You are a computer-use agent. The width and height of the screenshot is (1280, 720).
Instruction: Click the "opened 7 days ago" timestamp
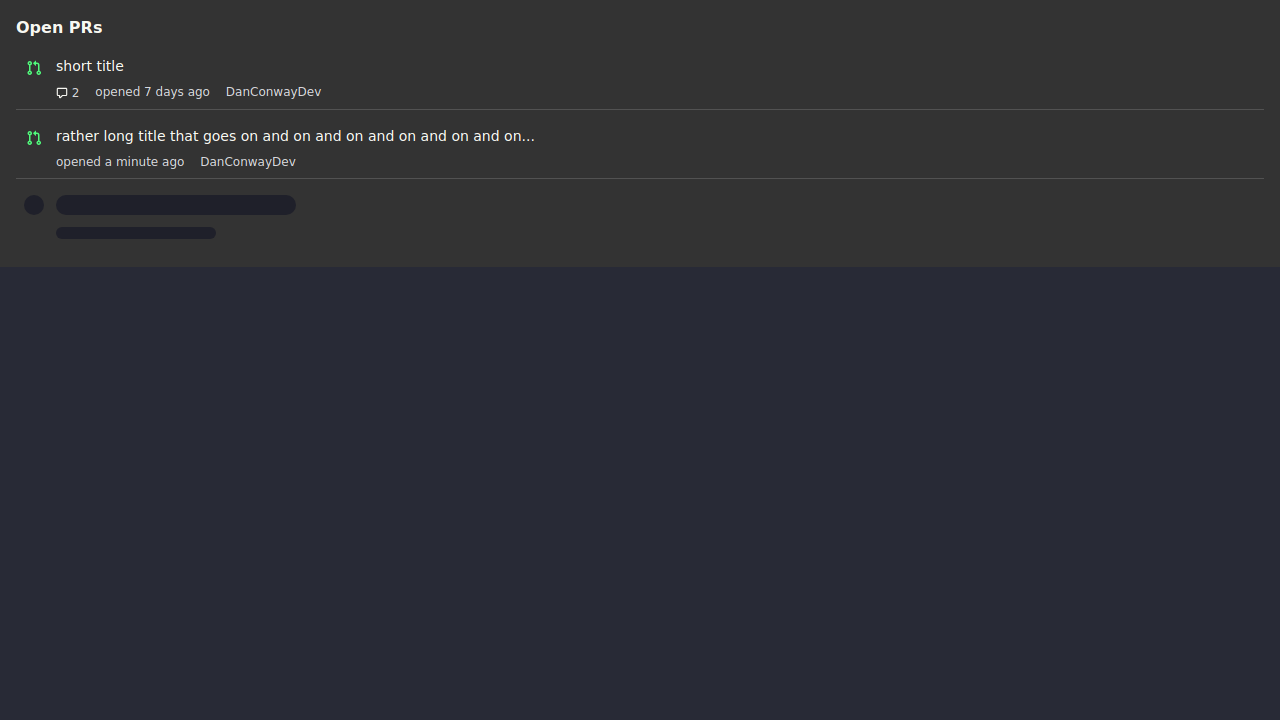(152, 92)
